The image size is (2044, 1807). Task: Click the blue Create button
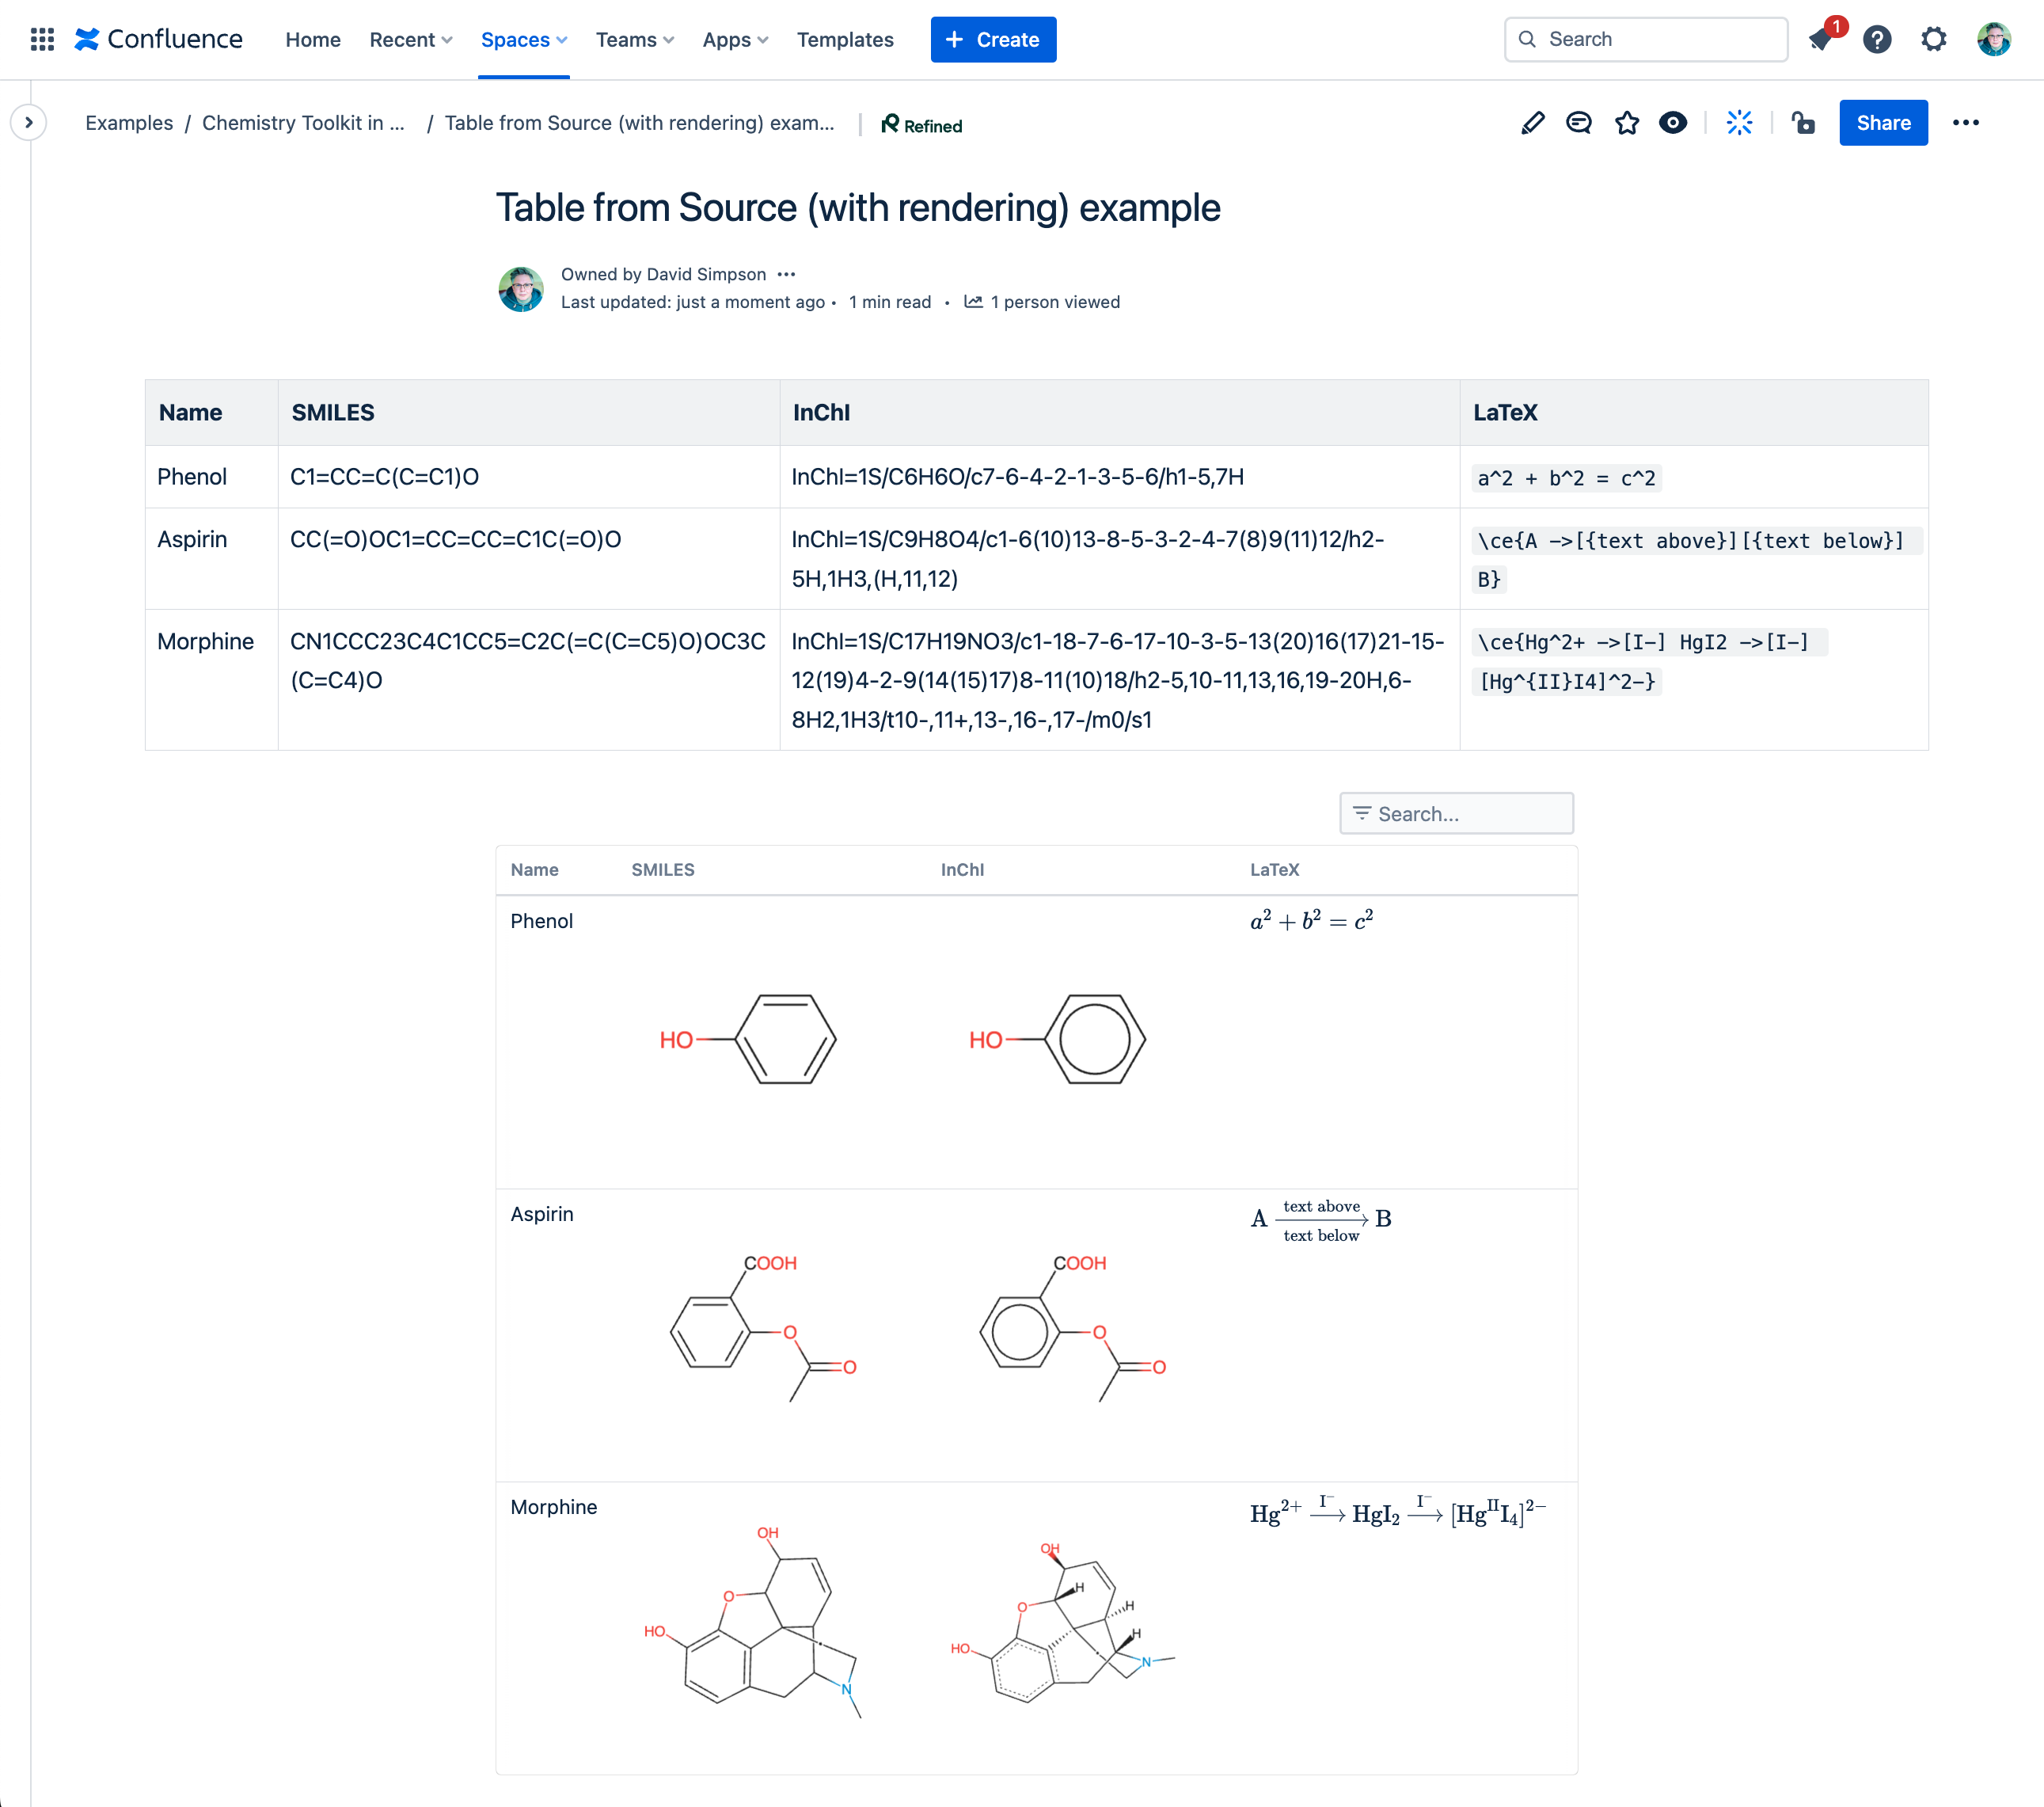[x=992, y=39]
